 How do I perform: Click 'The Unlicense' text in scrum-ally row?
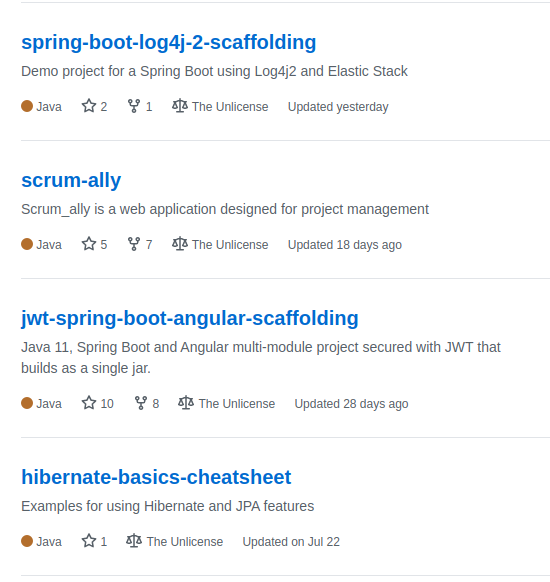[x=230, y=245]
